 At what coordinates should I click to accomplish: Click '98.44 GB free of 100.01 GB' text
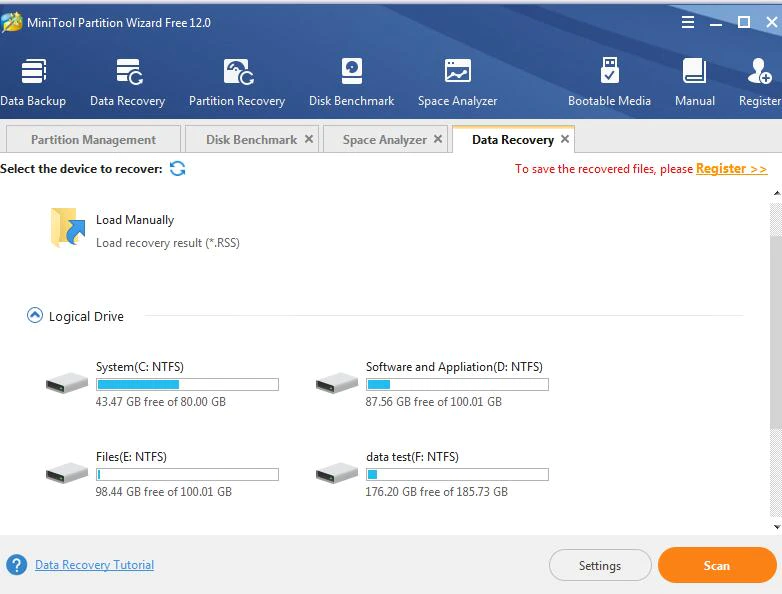pos(164,491)
